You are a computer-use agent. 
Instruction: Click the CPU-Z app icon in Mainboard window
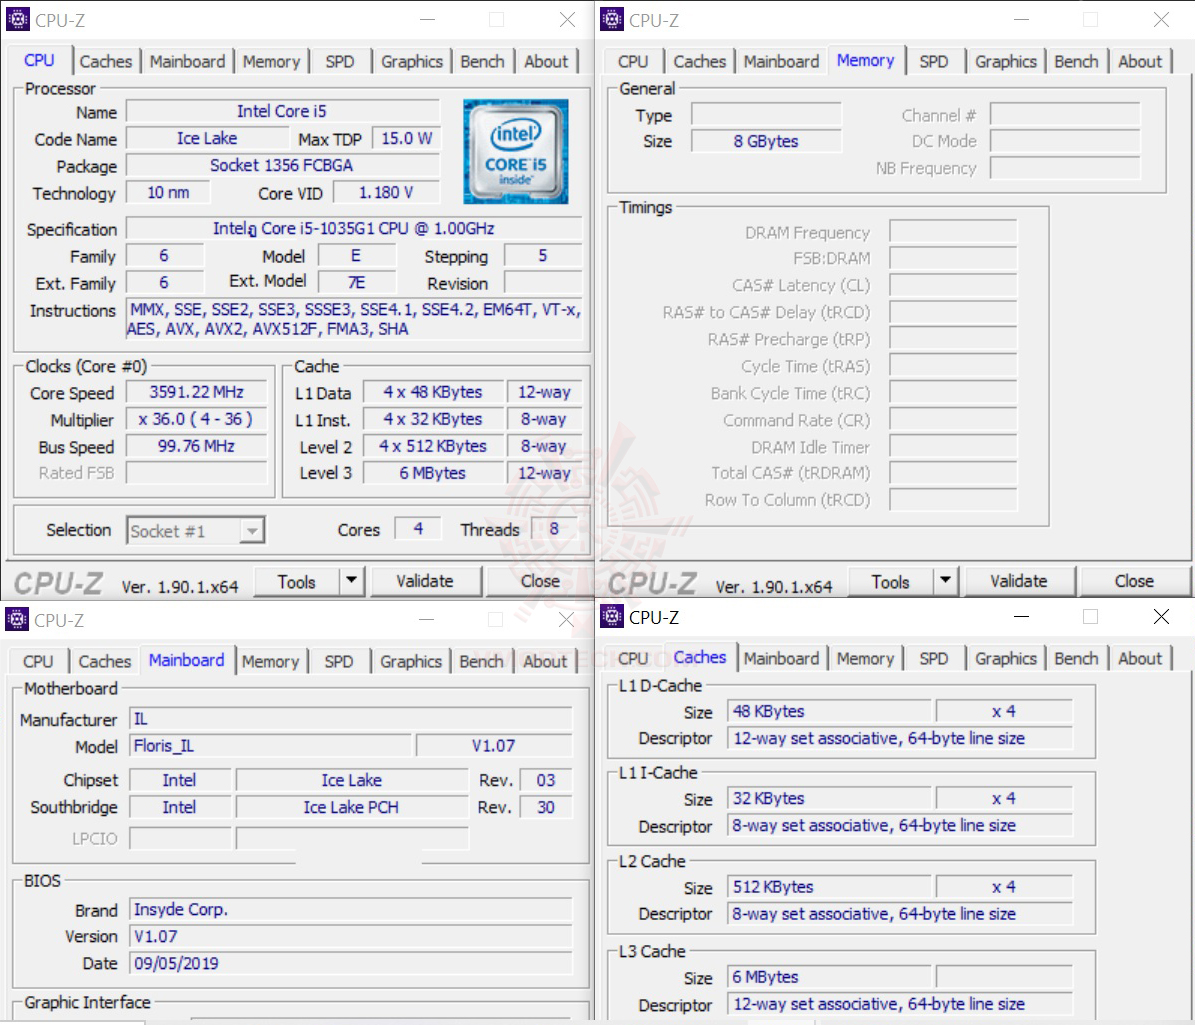(x=17, y=620)
